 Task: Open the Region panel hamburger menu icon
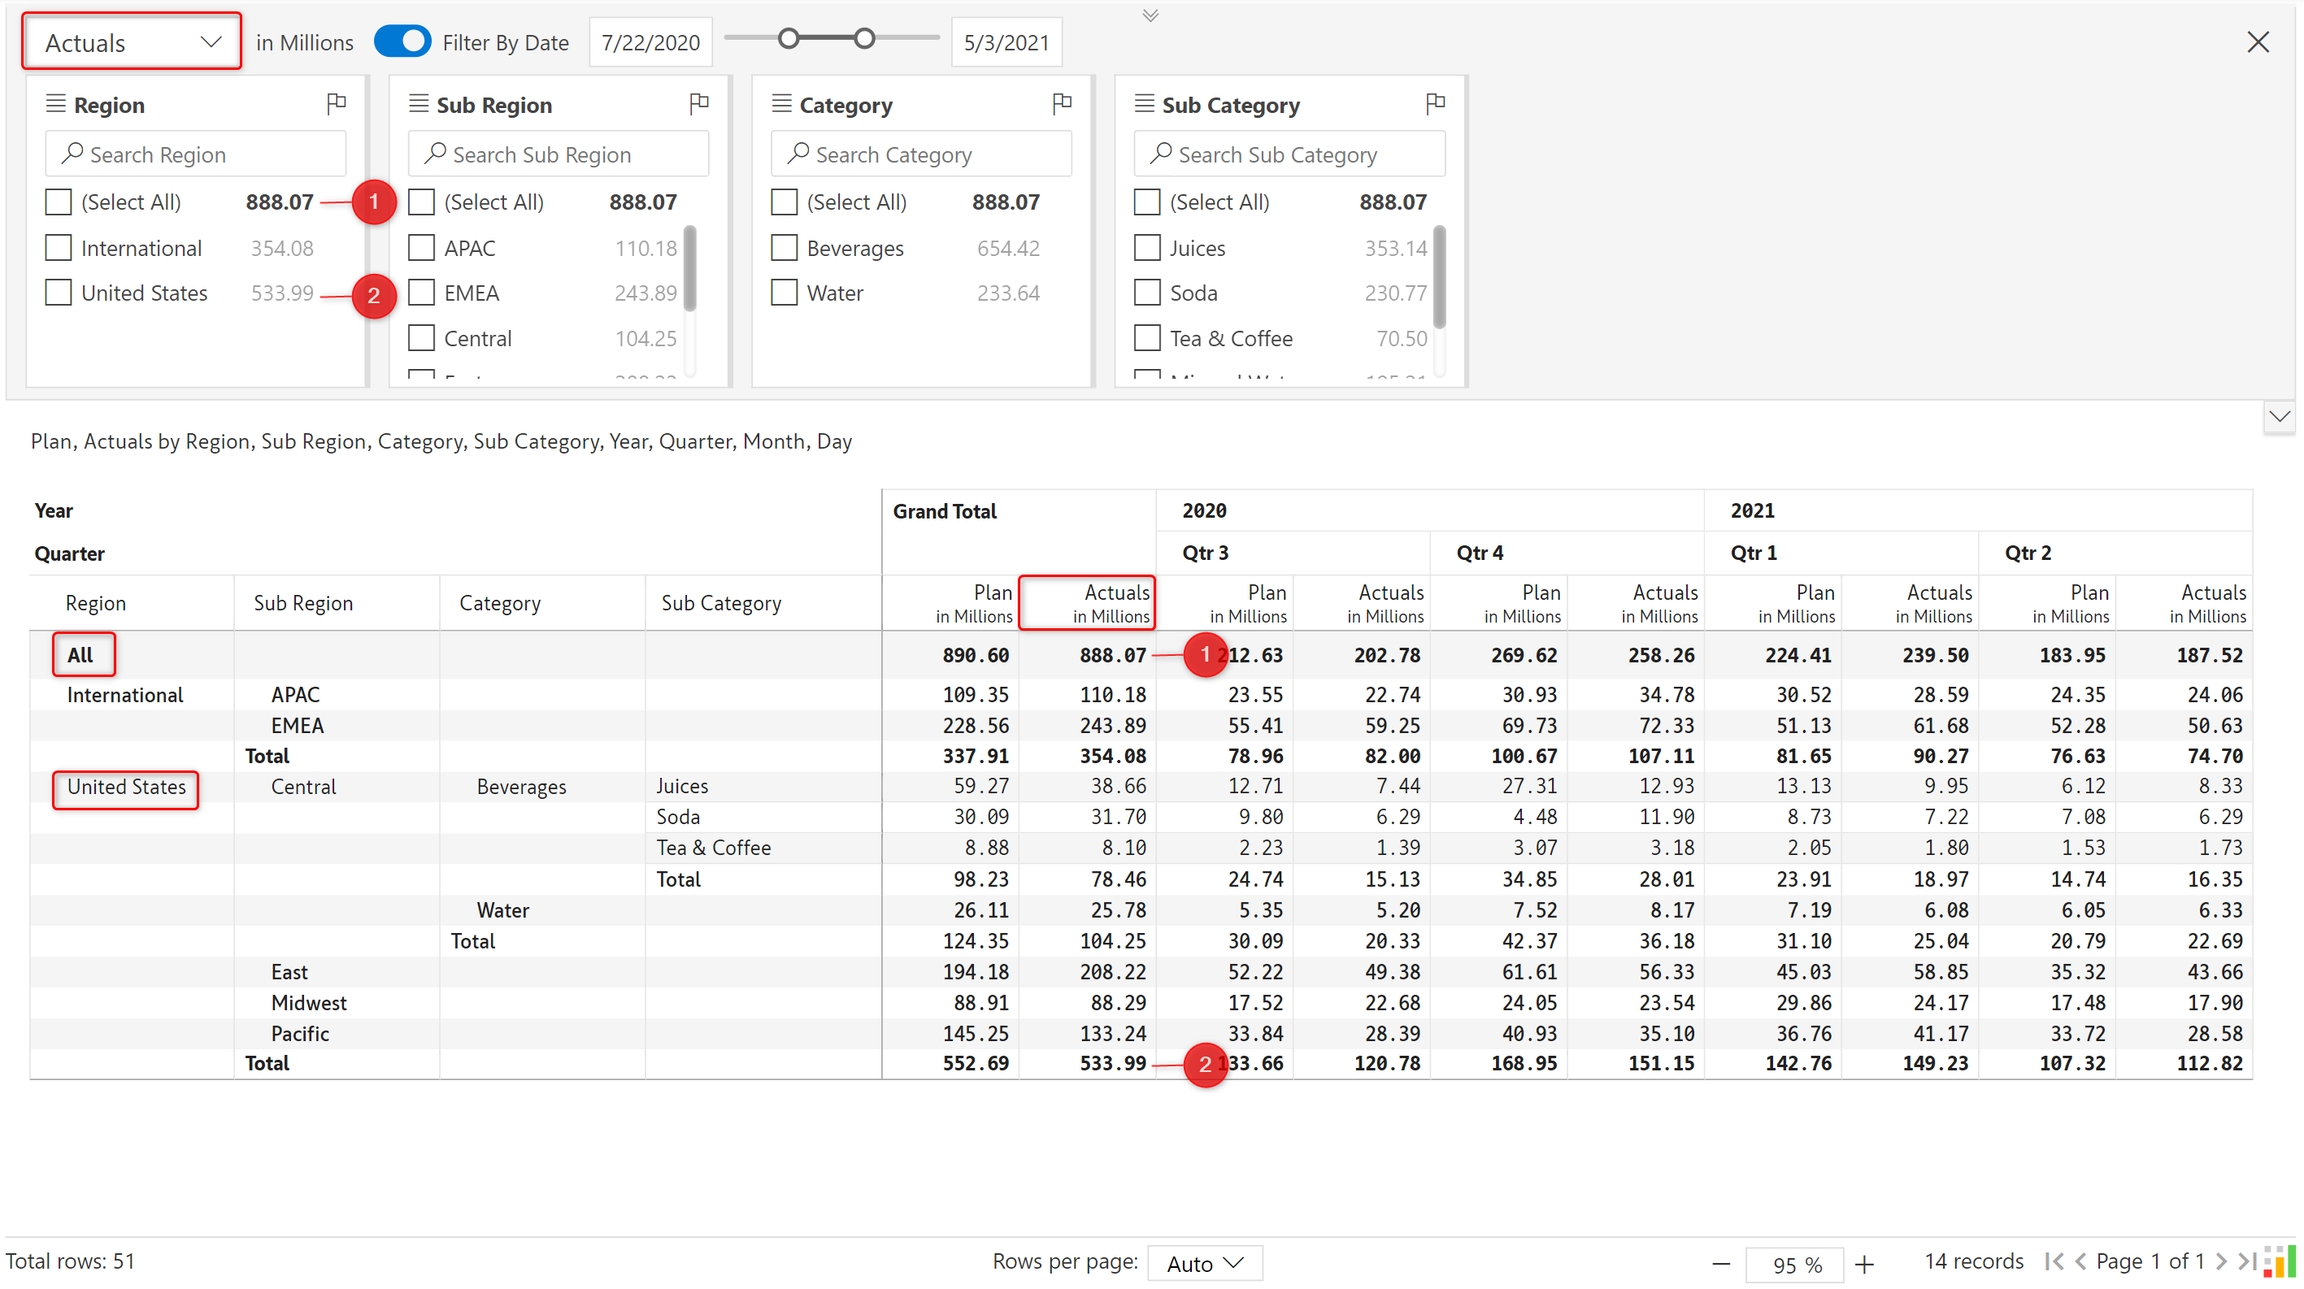tap(56, 104)
